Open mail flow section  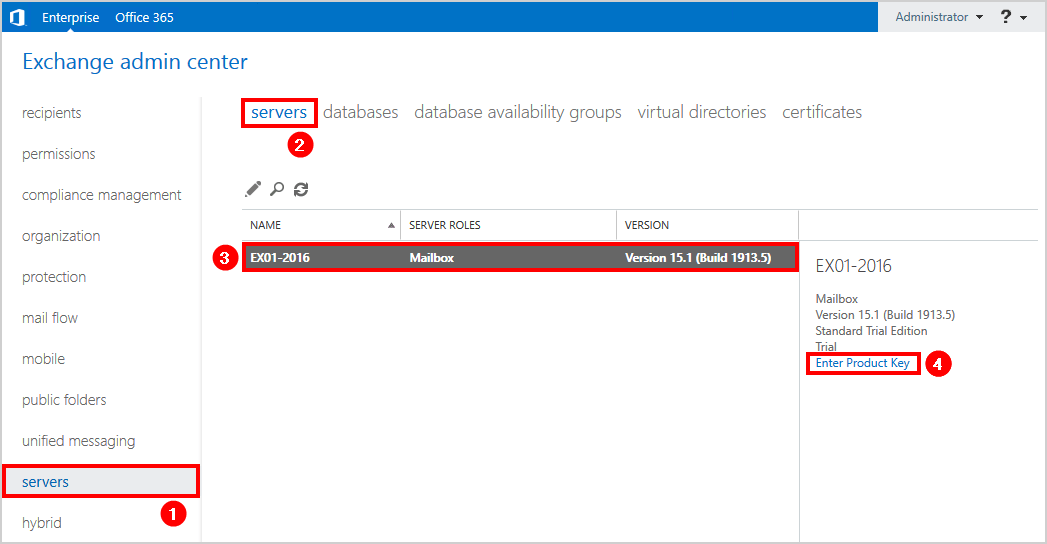50,318
